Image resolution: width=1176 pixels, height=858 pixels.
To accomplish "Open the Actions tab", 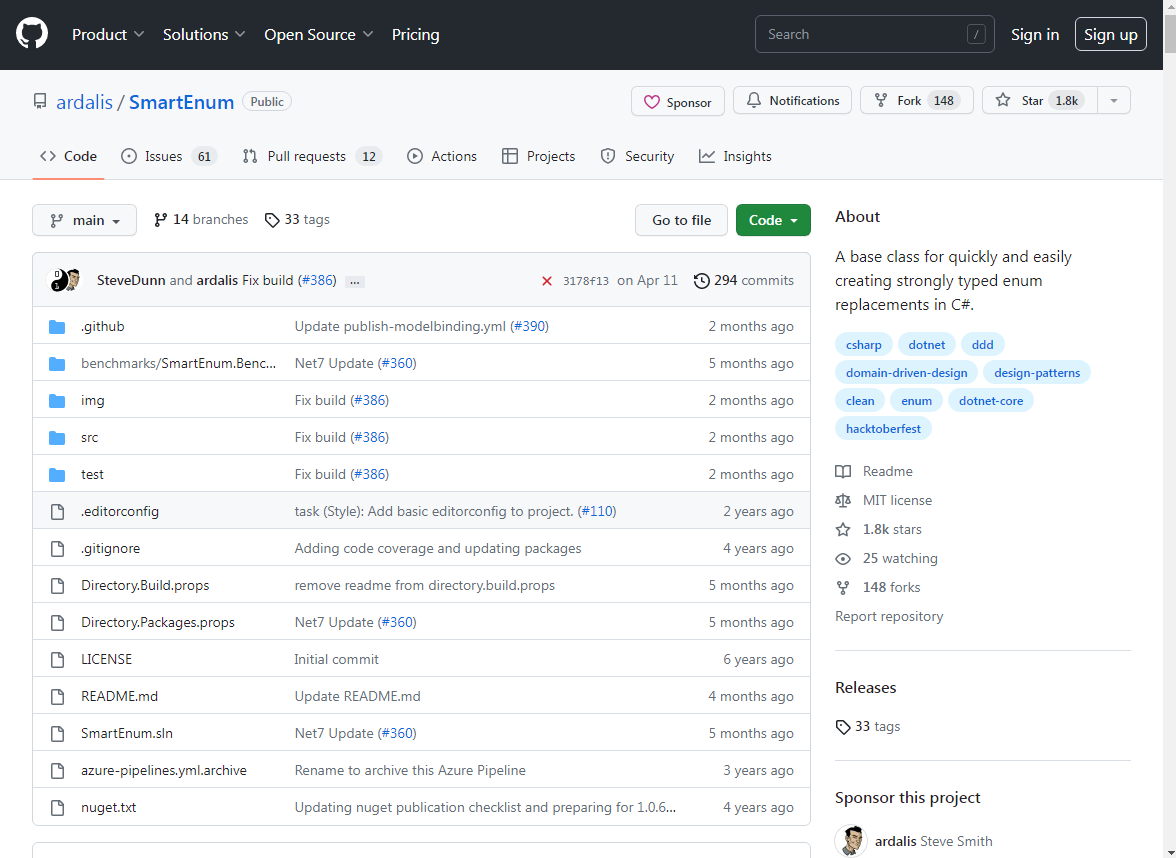I will coord(442,156).
